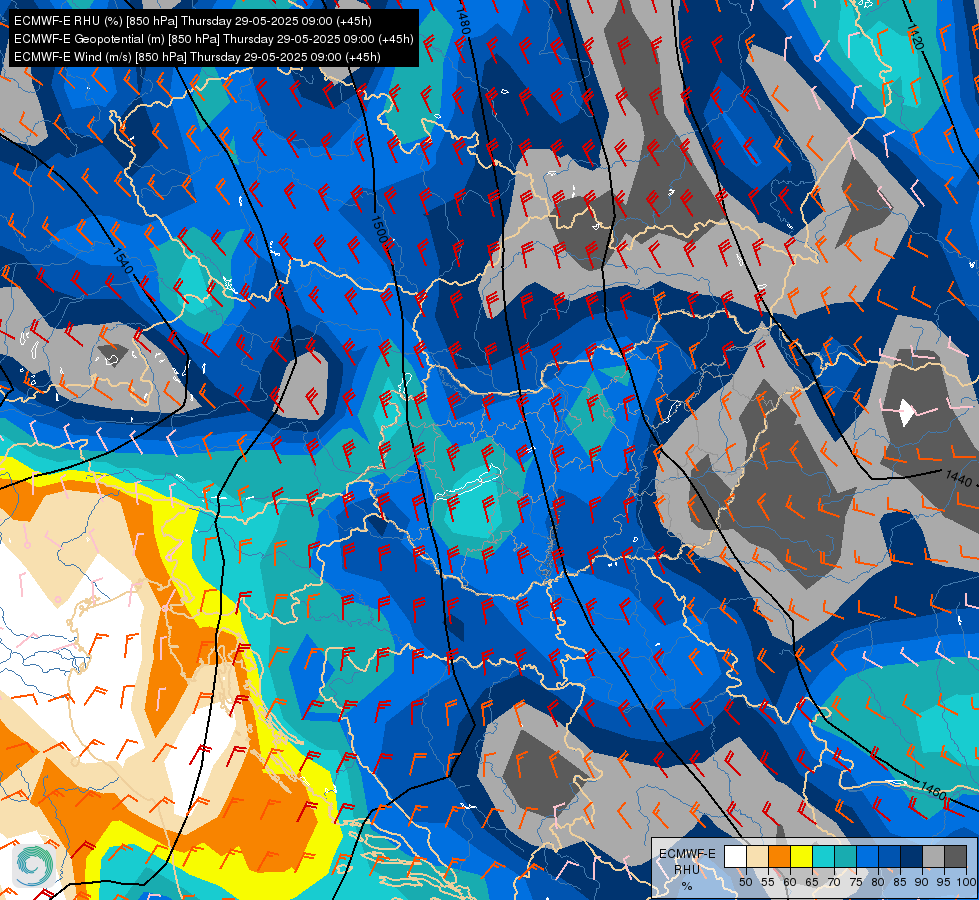Select the navy 85-90 legend swatch
This screenshot has width=979, height=900.
click(x=912, y=856)
